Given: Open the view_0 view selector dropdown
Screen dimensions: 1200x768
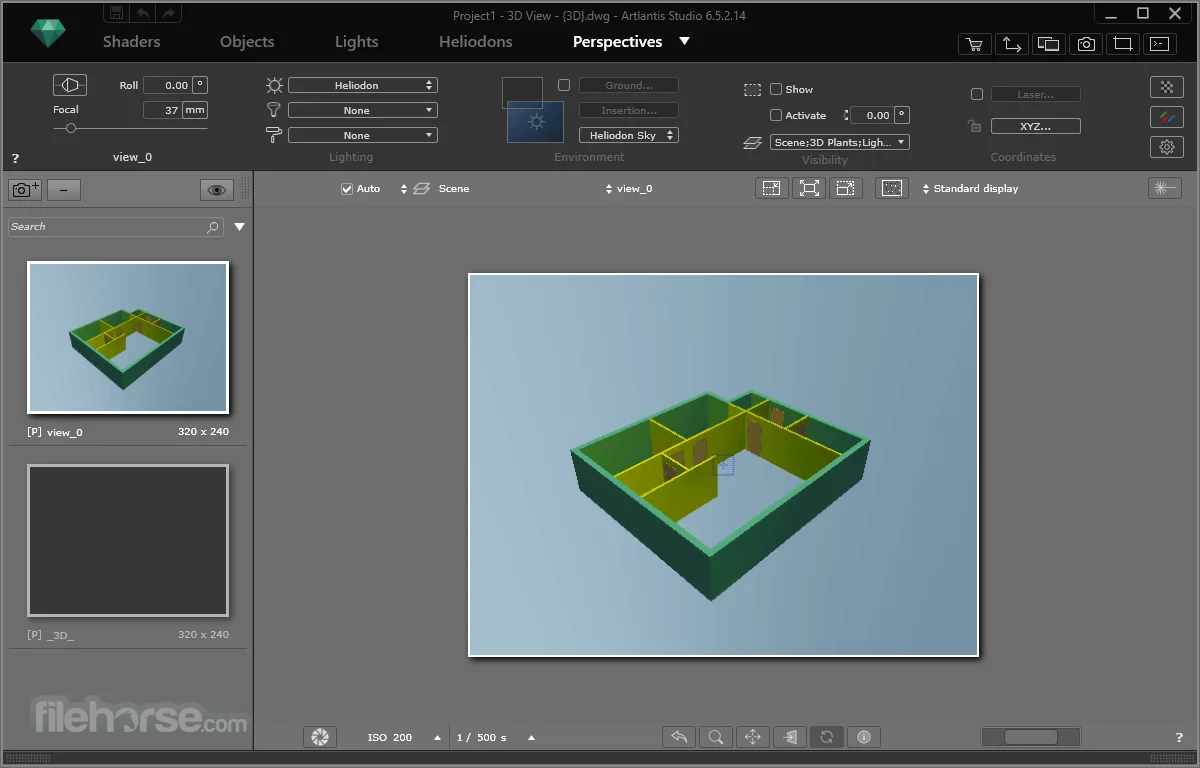Looking at the screenshot, I should pos(629,188).
